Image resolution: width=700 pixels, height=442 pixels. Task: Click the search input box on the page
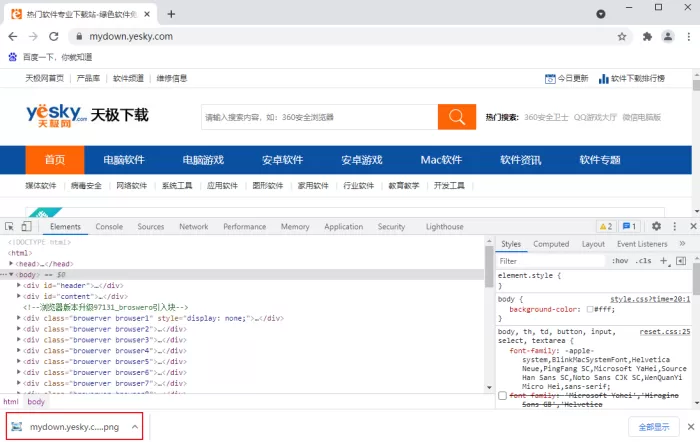[320, 117]
